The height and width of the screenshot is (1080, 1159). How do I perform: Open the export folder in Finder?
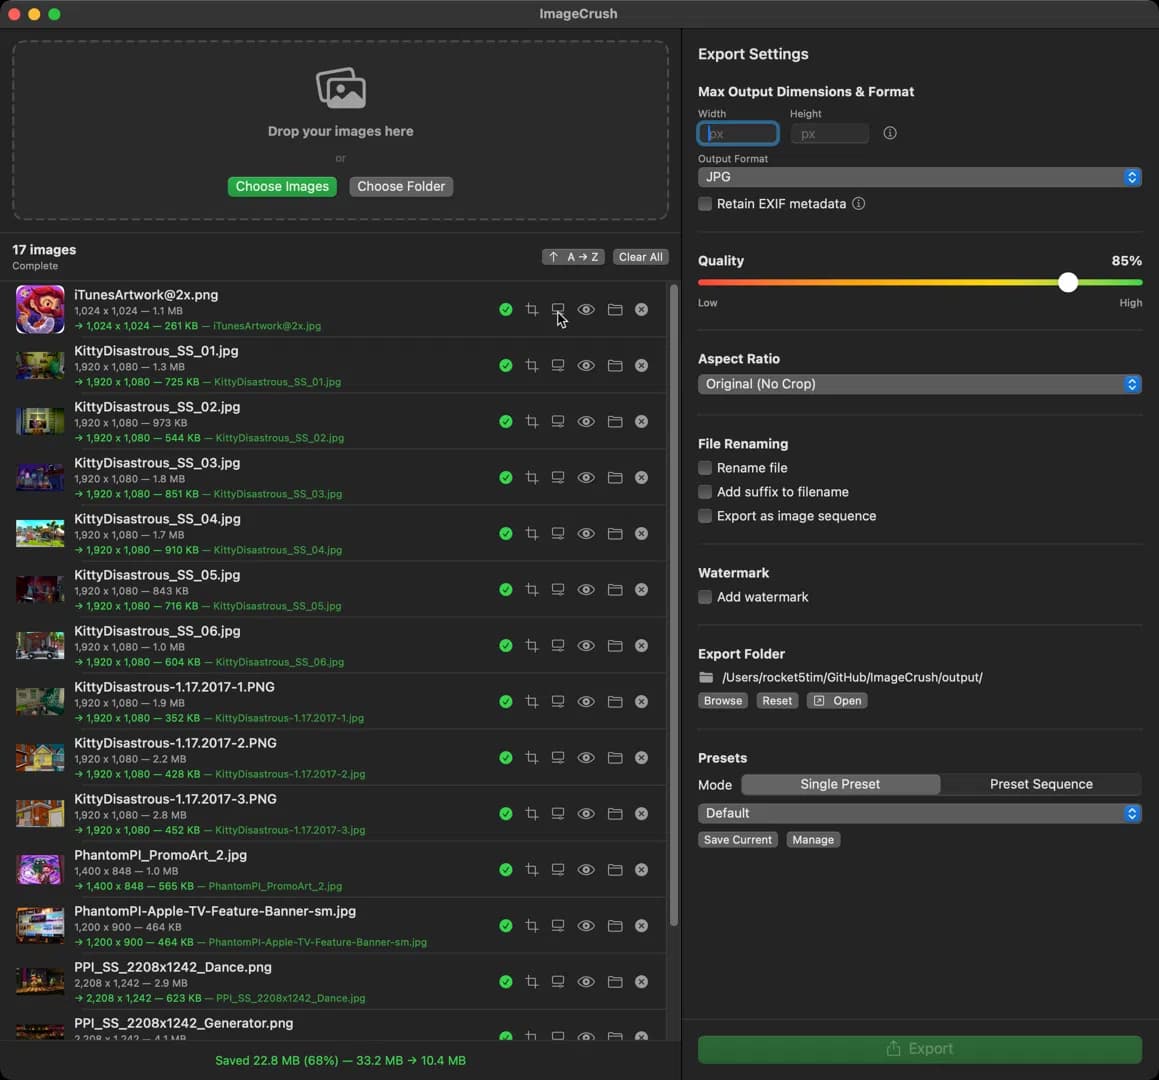point(837,701)
